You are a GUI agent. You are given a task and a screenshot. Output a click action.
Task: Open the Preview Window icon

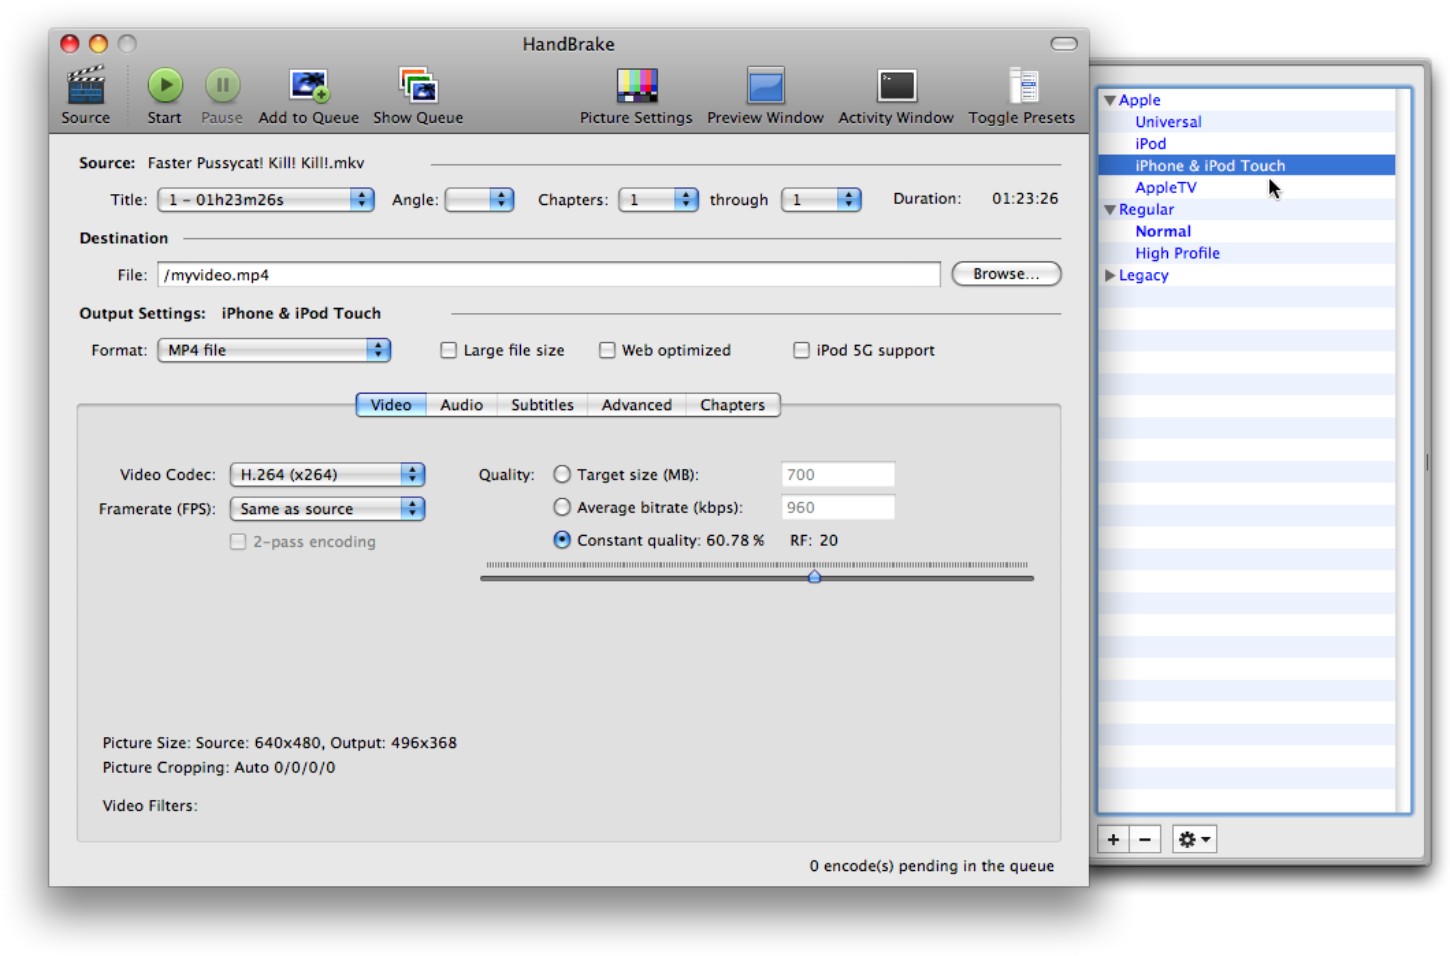point(765,86)
